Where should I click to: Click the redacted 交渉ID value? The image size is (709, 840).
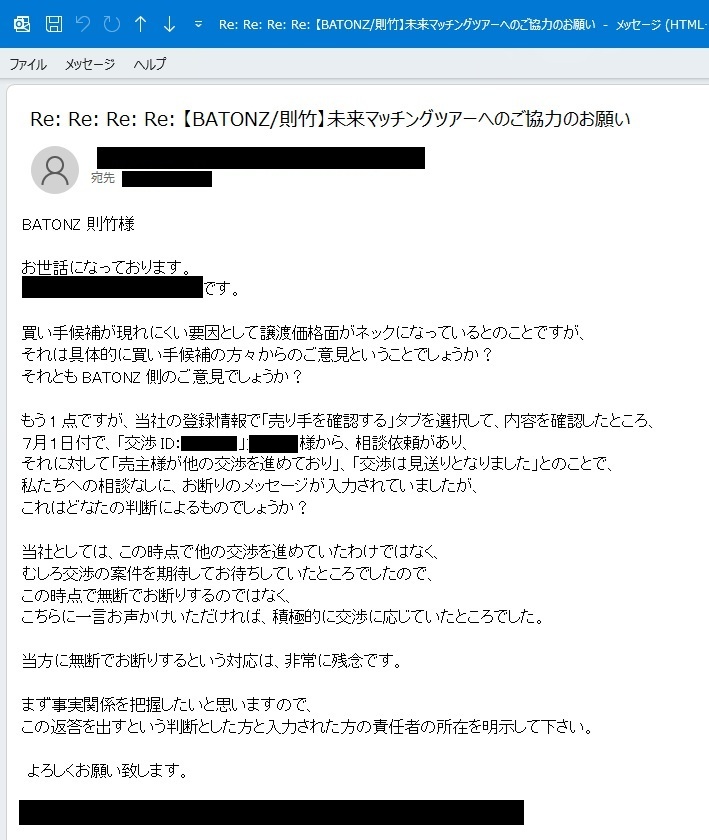pyautogui.click(x=209, y=443)
